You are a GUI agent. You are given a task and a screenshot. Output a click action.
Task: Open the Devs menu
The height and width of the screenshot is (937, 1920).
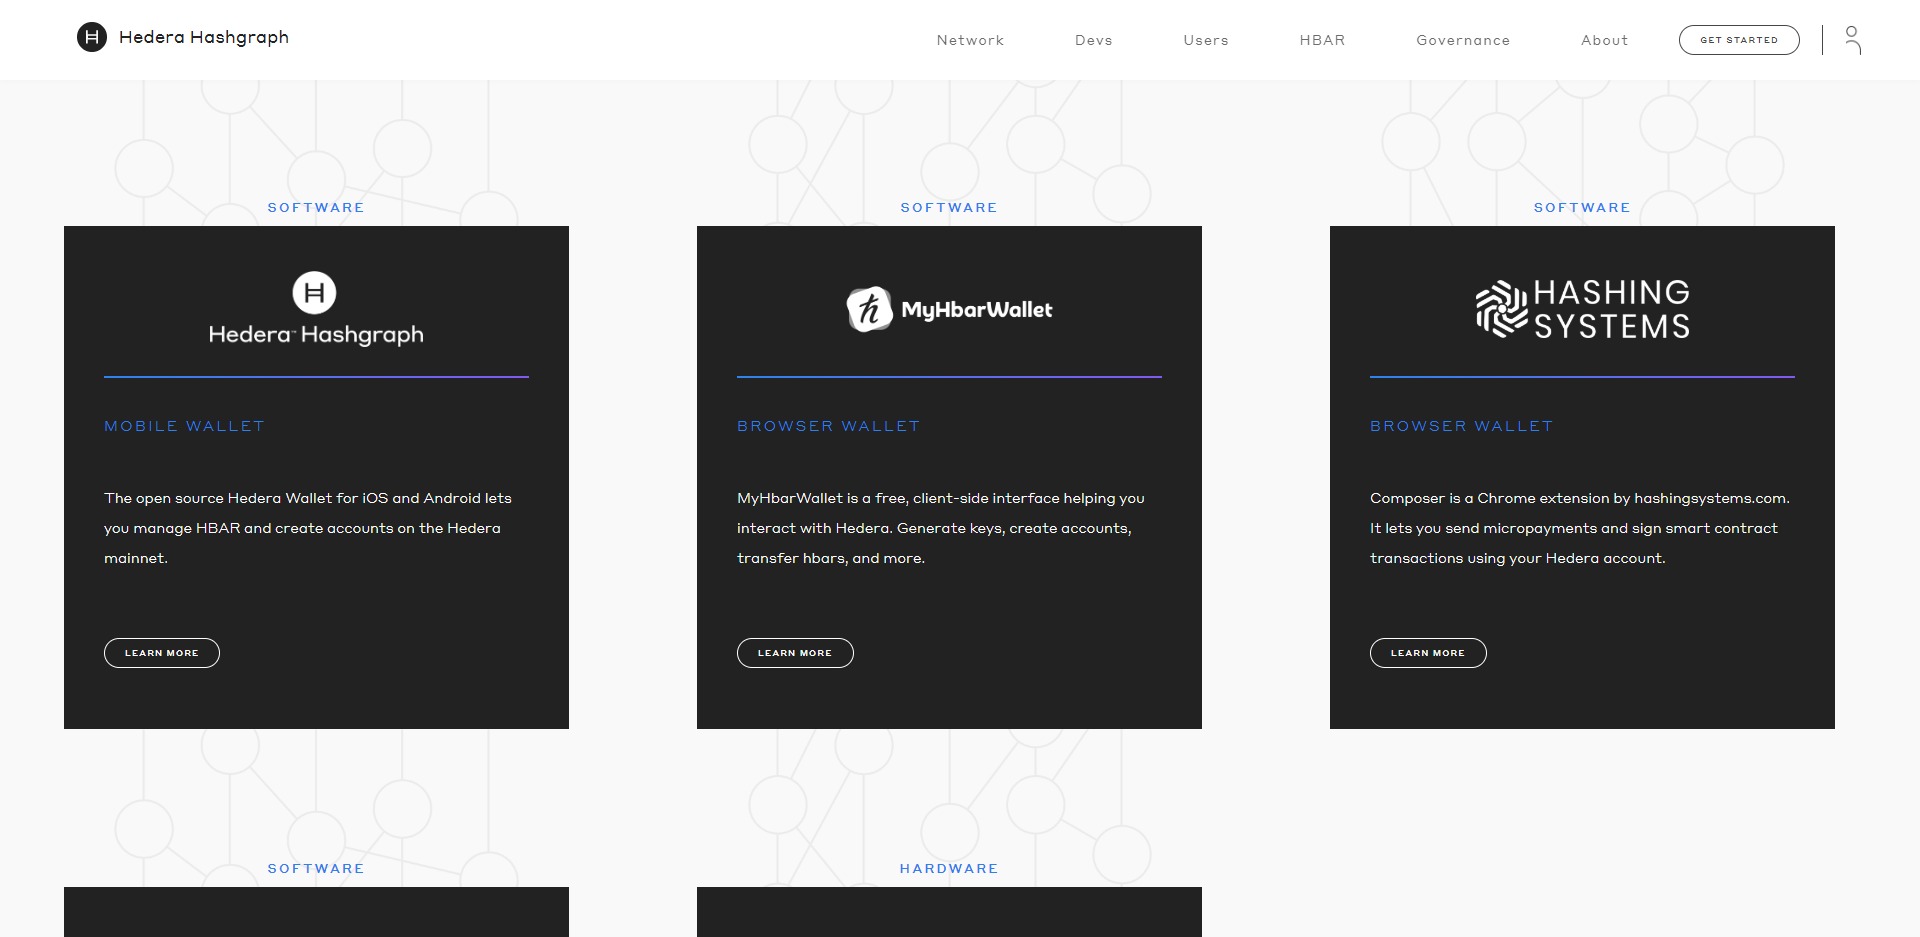[x=1094, y=40]
